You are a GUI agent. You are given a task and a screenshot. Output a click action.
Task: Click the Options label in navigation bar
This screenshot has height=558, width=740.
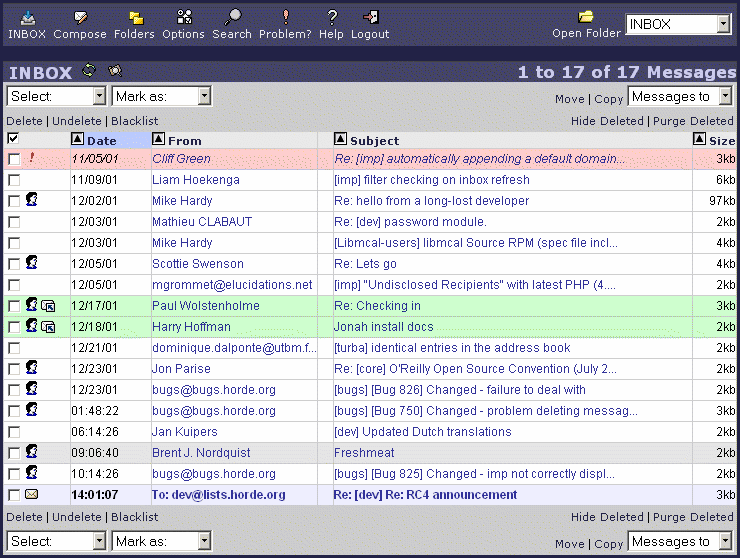pos(183,34)
